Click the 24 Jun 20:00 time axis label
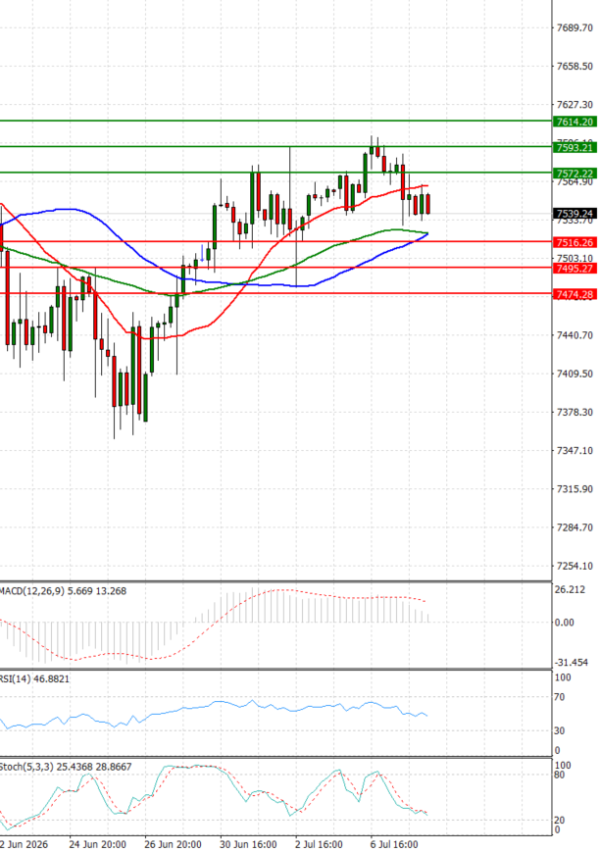 click(98, 844)
